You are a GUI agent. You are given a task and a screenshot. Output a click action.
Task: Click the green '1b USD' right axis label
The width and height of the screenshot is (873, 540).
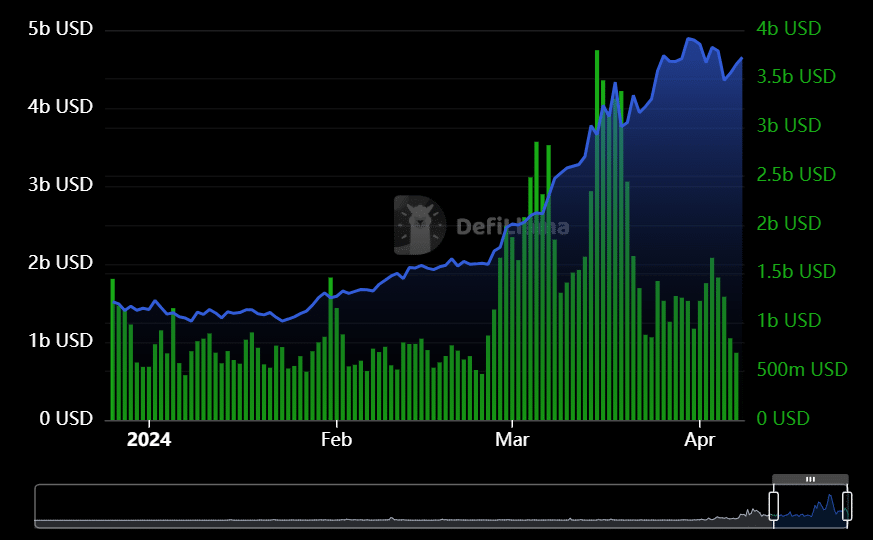click(x=789, y=320)
